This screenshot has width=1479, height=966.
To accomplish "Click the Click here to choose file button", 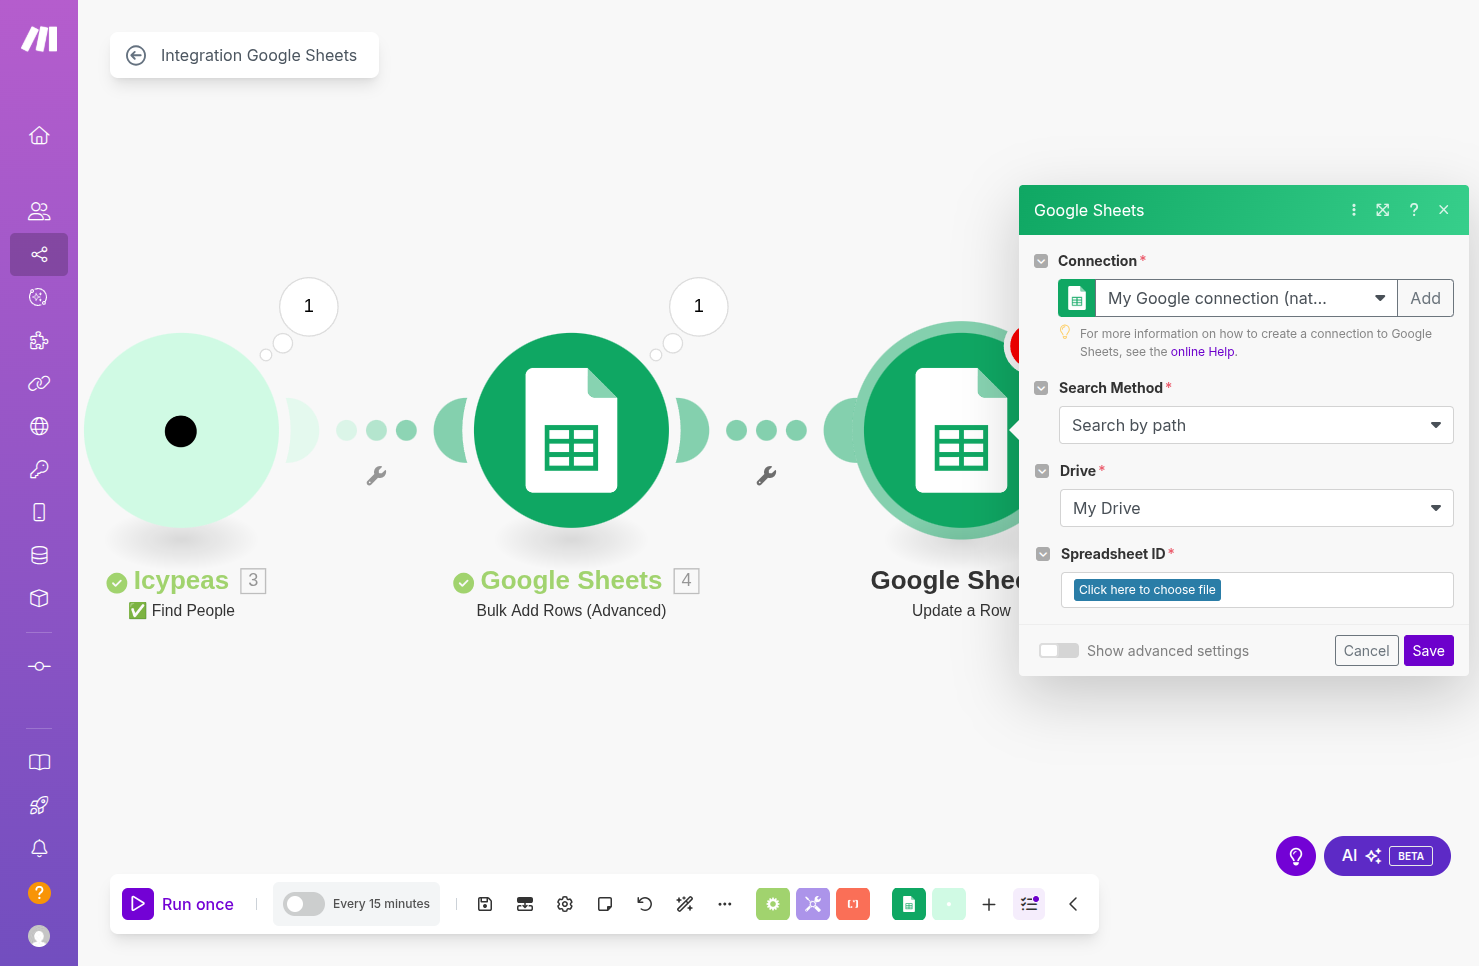I will point(1147,590).
